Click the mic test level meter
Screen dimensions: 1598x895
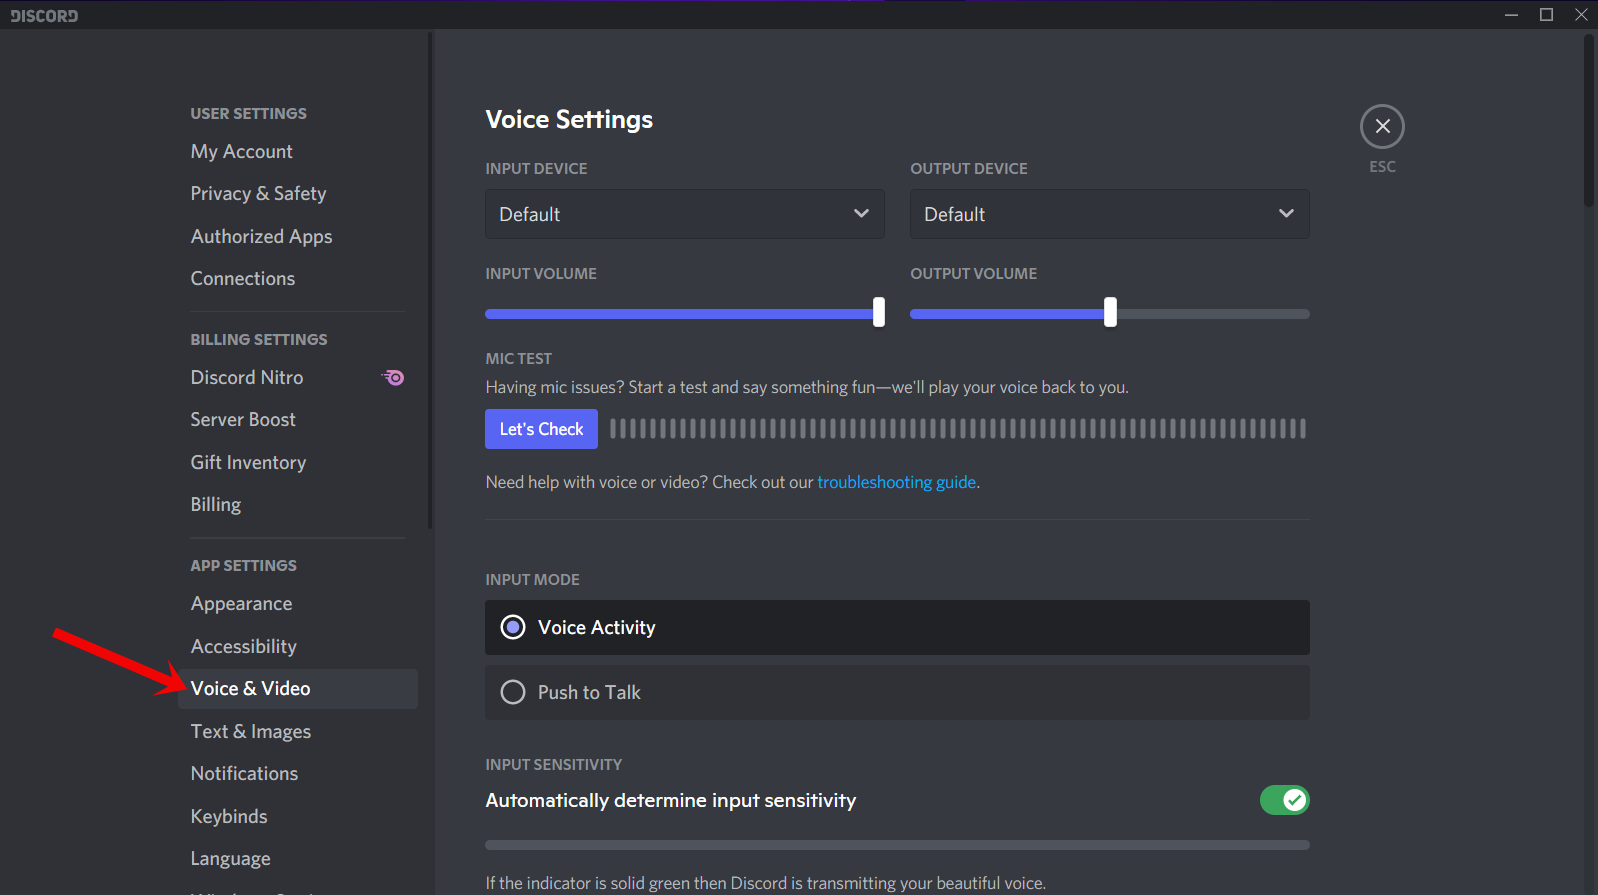pos(958,429)
